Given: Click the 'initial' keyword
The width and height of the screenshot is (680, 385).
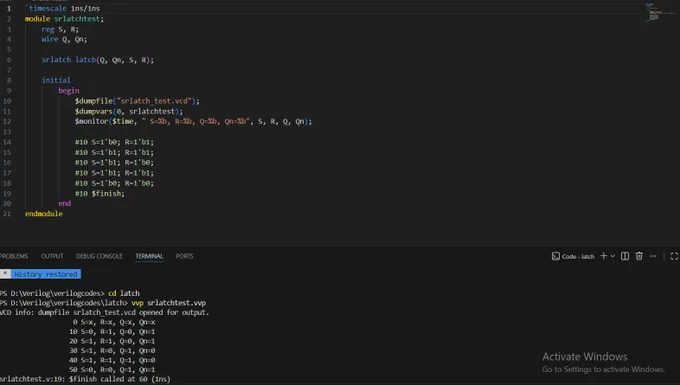Looking at the screenshot, I should (56, 80).
